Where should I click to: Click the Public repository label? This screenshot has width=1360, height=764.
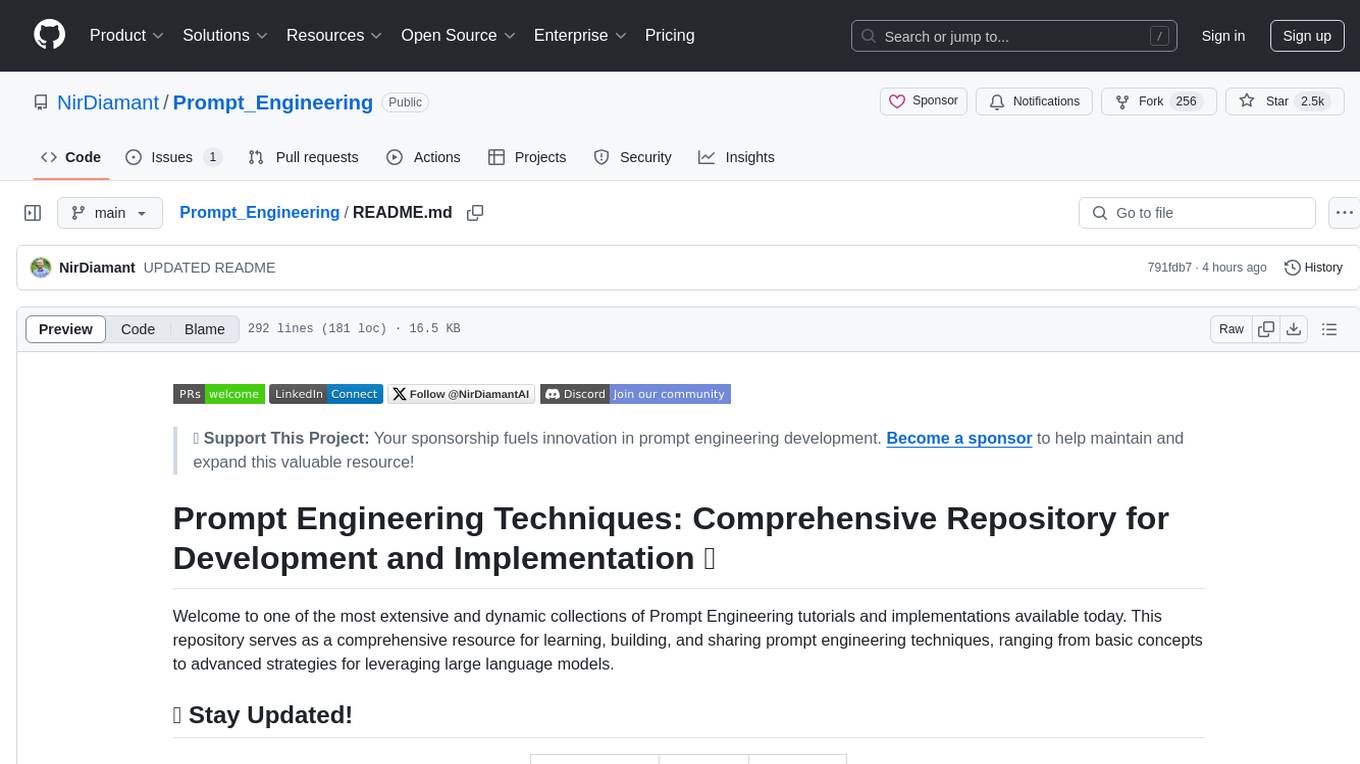(x=405, y=102)
